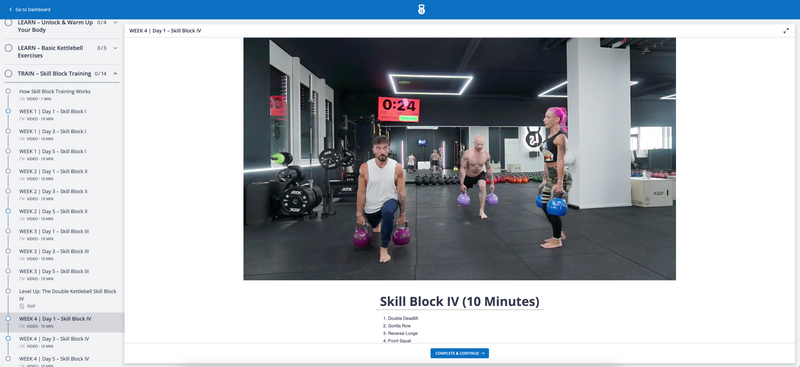
Task: Open WEEK 2 | Day 3 – Skill Block II
Action: (x=53, y=191)
